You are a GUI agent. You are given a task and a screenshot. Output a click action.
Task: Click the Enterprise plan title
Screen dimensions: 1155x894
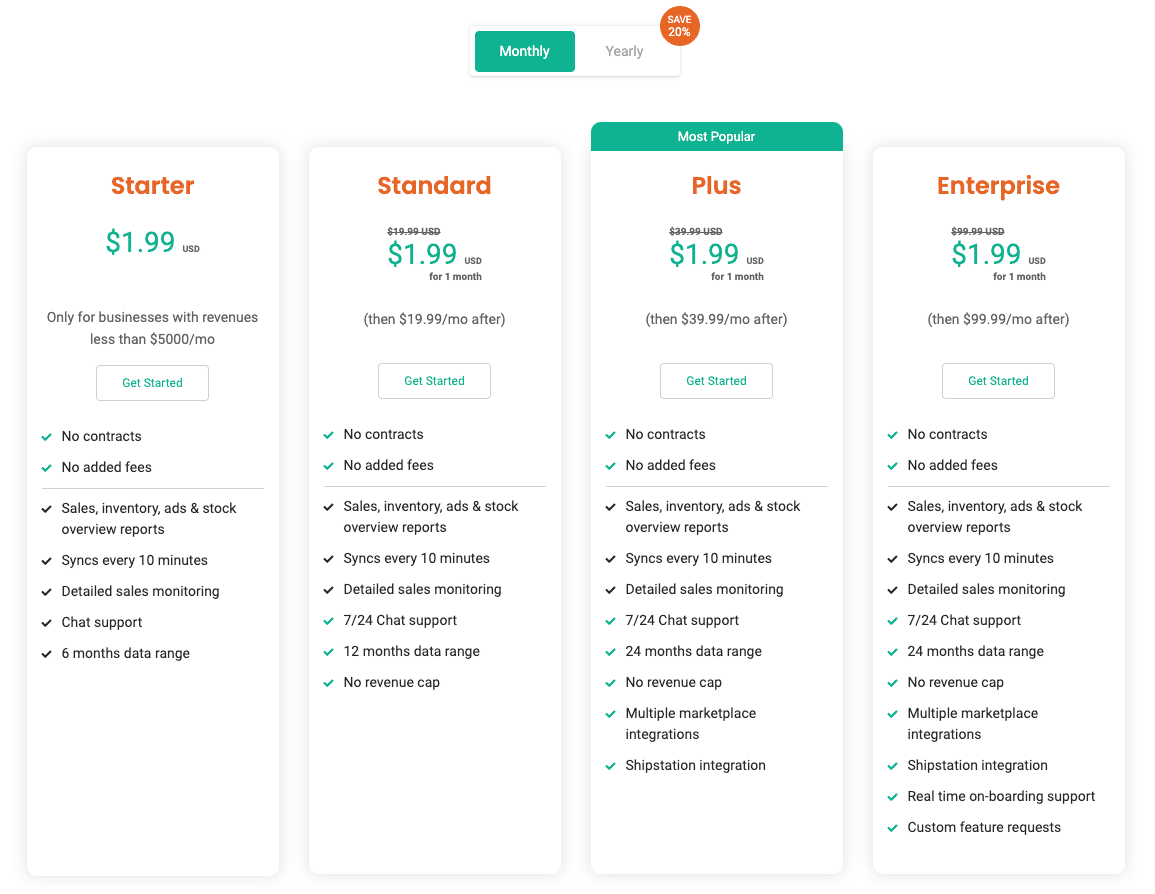(x=998, y=186)
